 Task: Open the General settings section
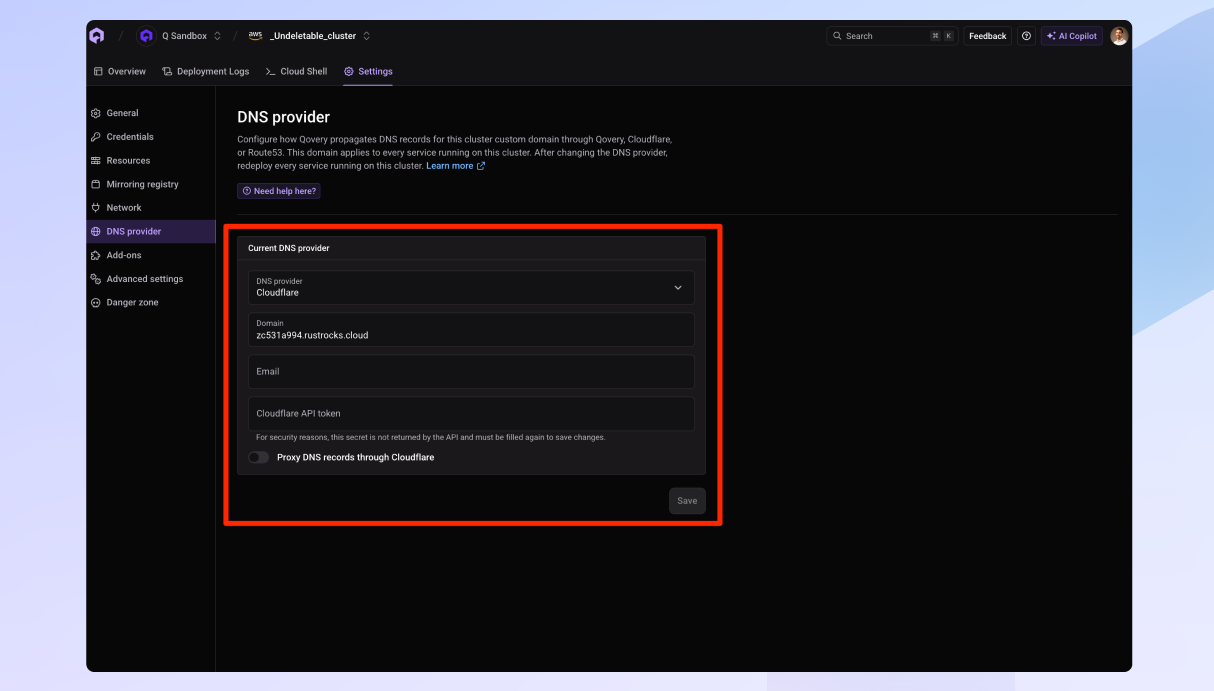pos(151,113)
